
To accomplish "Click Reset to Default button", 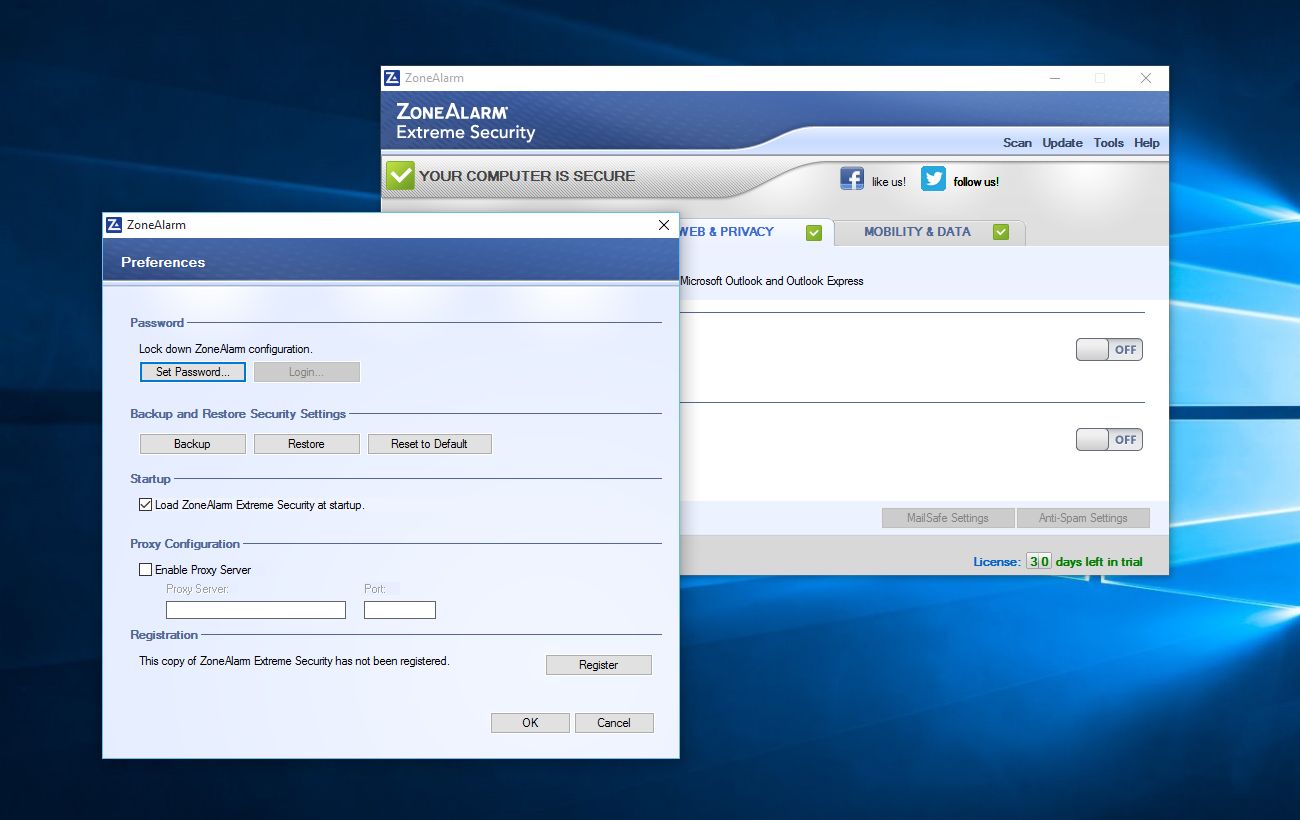I will point(430,444).
